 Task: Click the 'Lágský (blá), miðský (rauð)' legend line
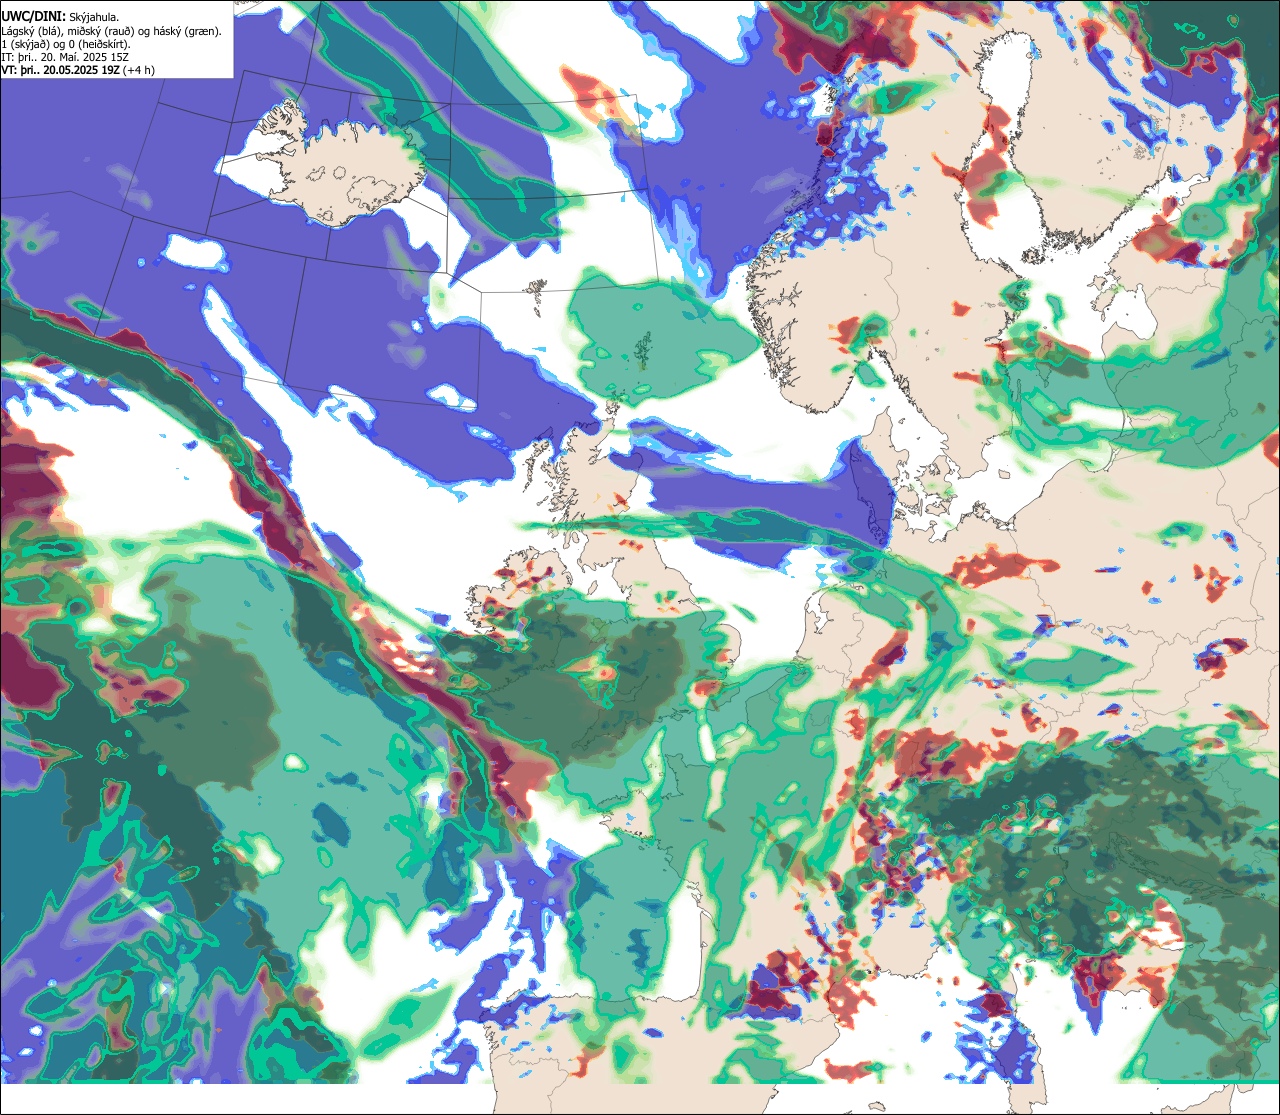[112, 31]
